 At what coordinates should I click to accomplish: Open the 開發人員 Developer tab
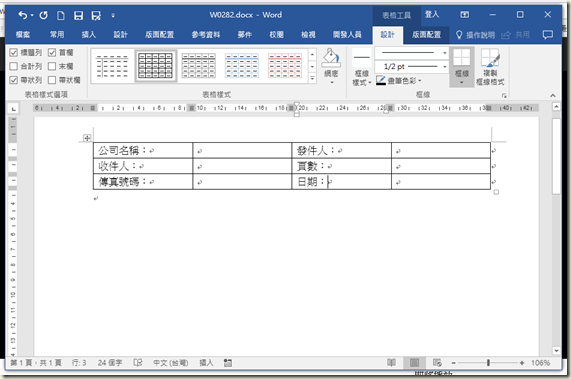point(347,35)
